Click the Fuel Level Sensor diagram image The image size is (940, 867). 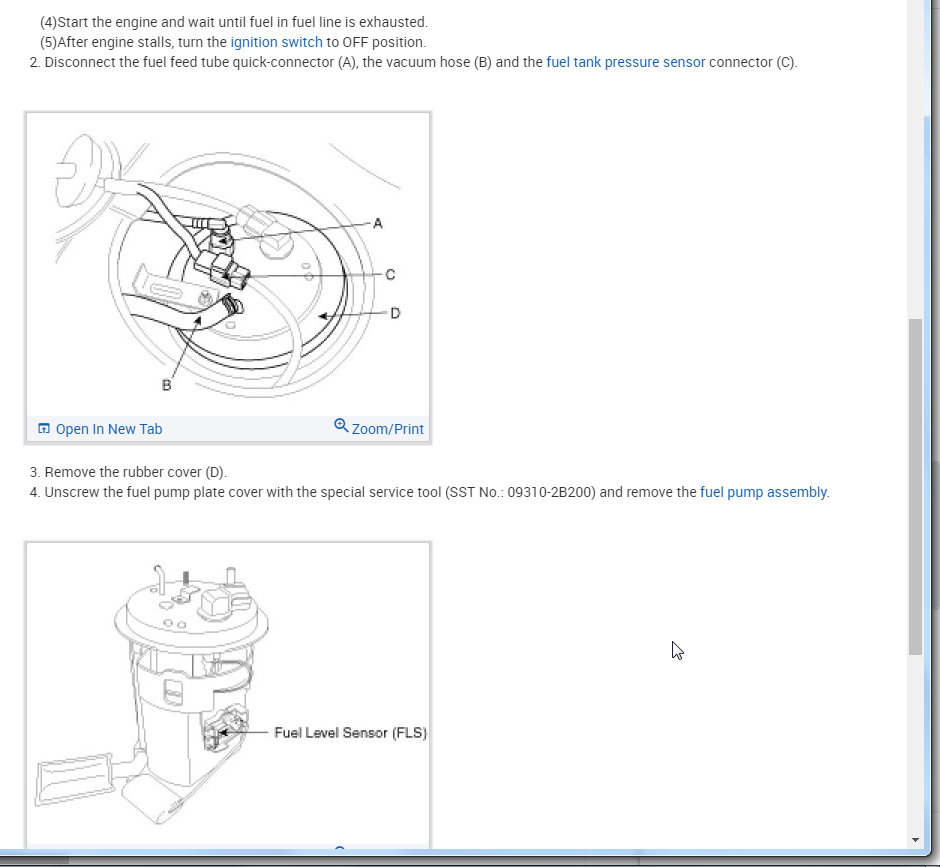[x=228, y=694]
